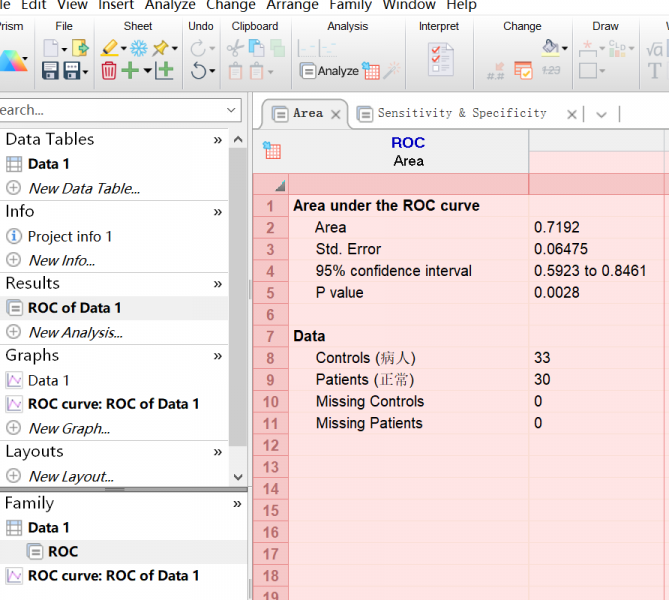Click the Save floppy disk icon
The width and height of the screenshot is (669, 600).
click(x=50, y=70)
